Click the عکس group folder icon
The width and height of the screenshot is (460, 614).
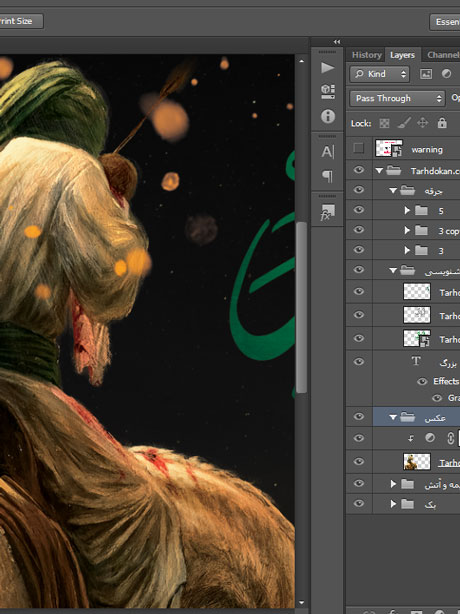coord(408,417)
